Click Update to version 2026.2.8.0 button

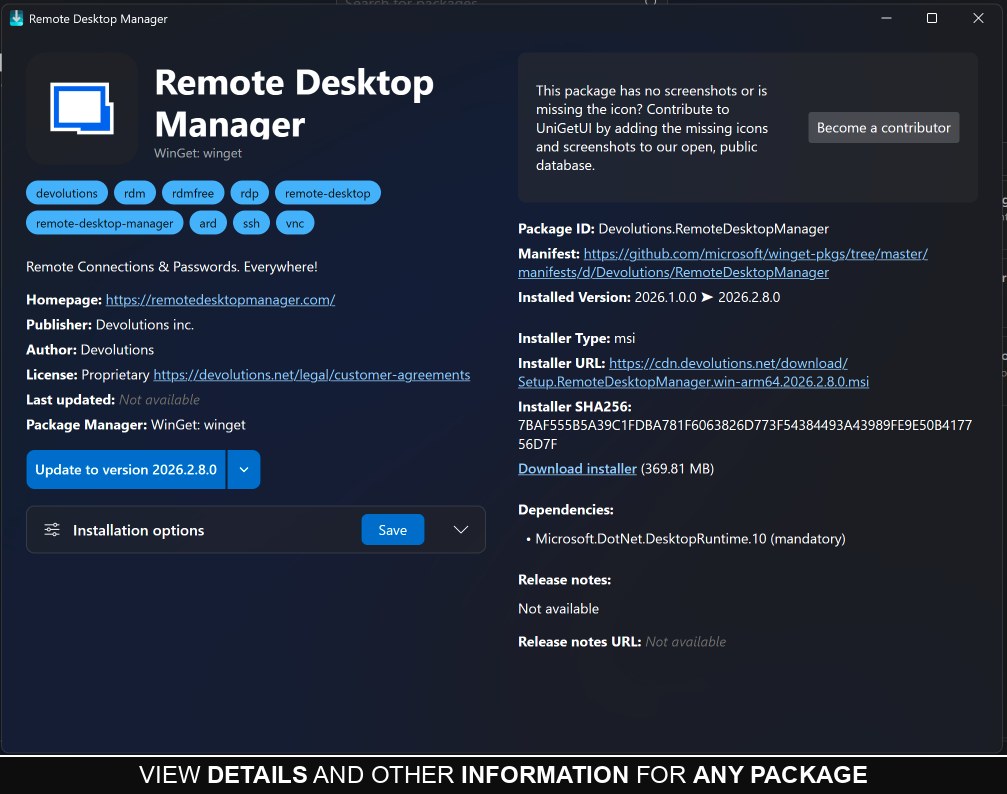coord(126,470)
